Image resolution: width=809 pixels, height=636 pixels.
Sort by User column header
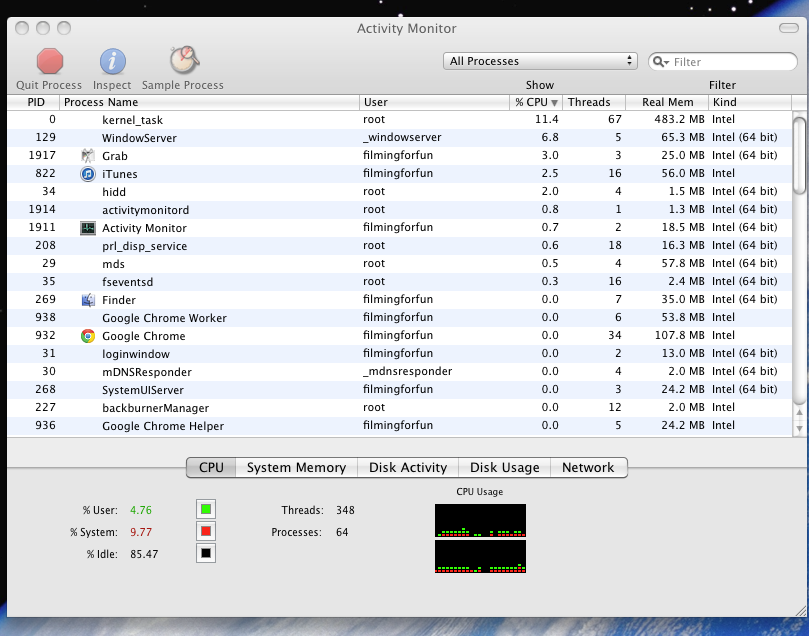[434, 102]
